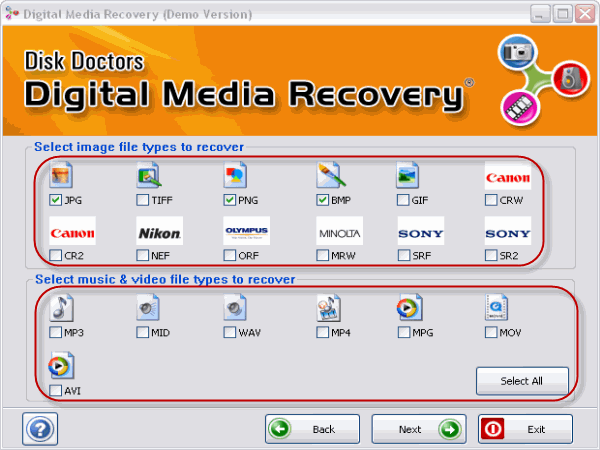Image resolution: width=600 pixels, height=450 pixels.
Task: Click the Olympus logo above ORF
Action: (246, 231)
